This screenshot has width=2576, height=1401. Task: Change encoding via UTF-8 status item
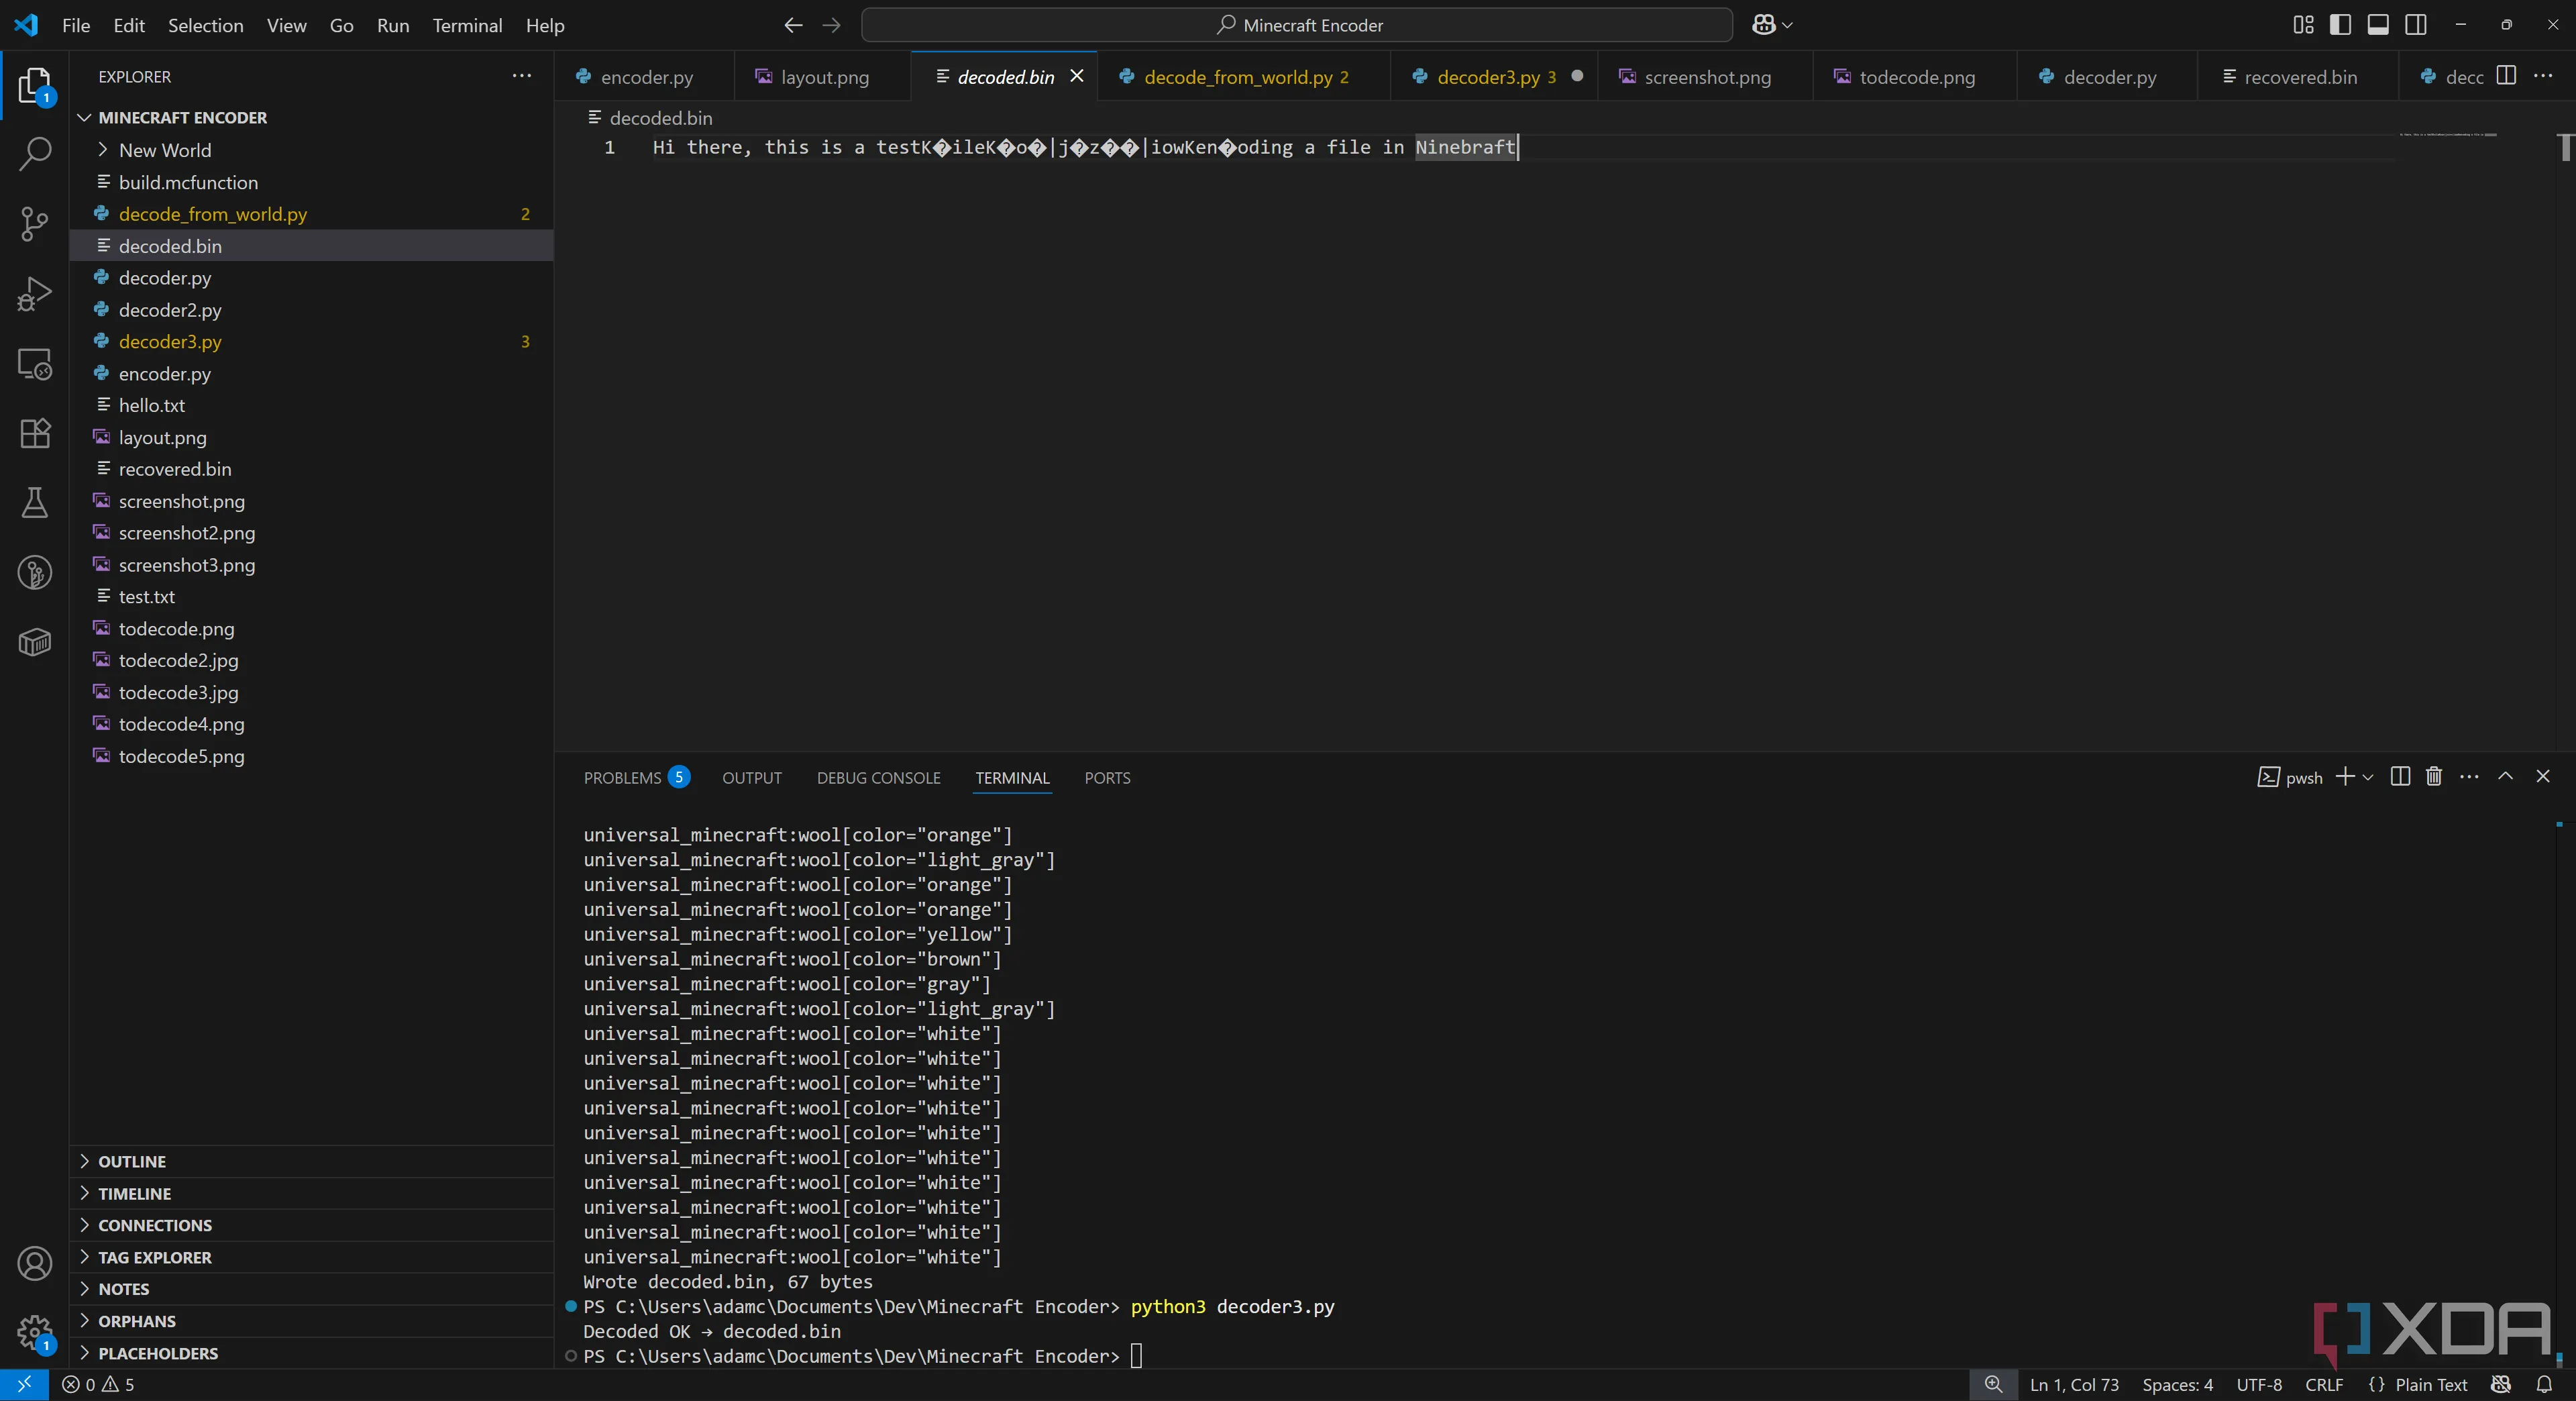[2259, 1385]
